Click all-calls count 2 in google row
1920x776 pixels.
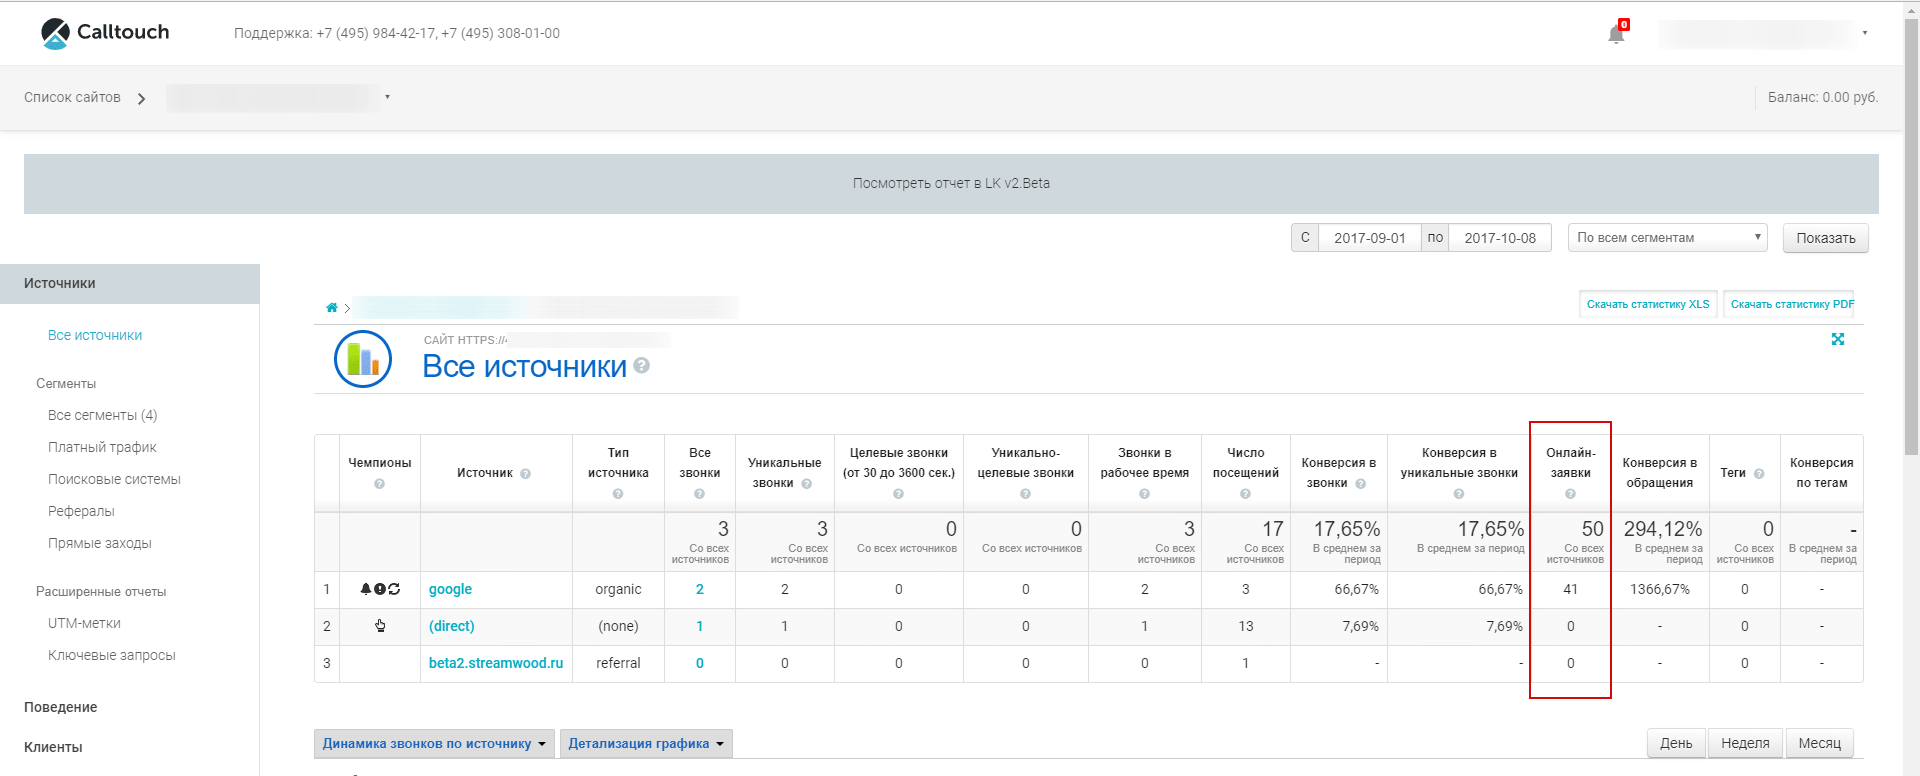(x=700, y=589)
